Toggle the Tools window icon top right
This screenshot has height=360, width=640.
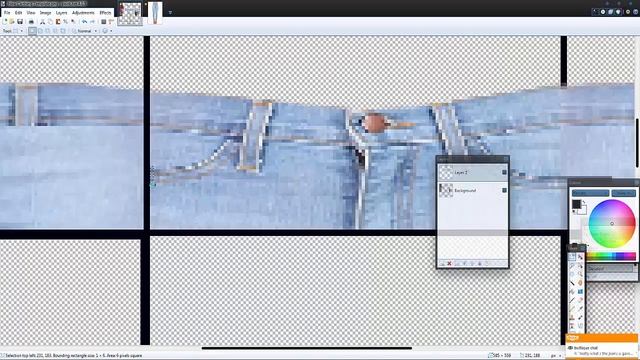point(595,12)
